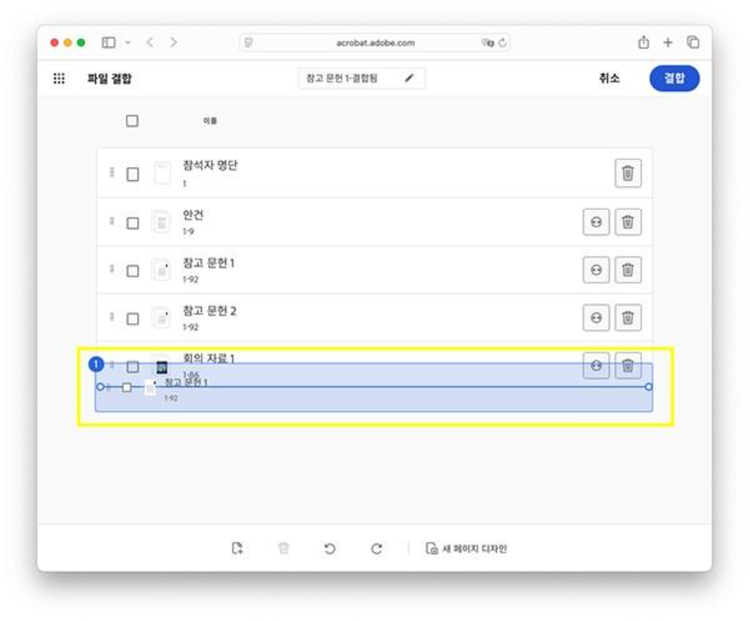Click 새 페이지 디자인 button
The width and height of the screenshot is (750, 621).
click(x=466, y=548)
